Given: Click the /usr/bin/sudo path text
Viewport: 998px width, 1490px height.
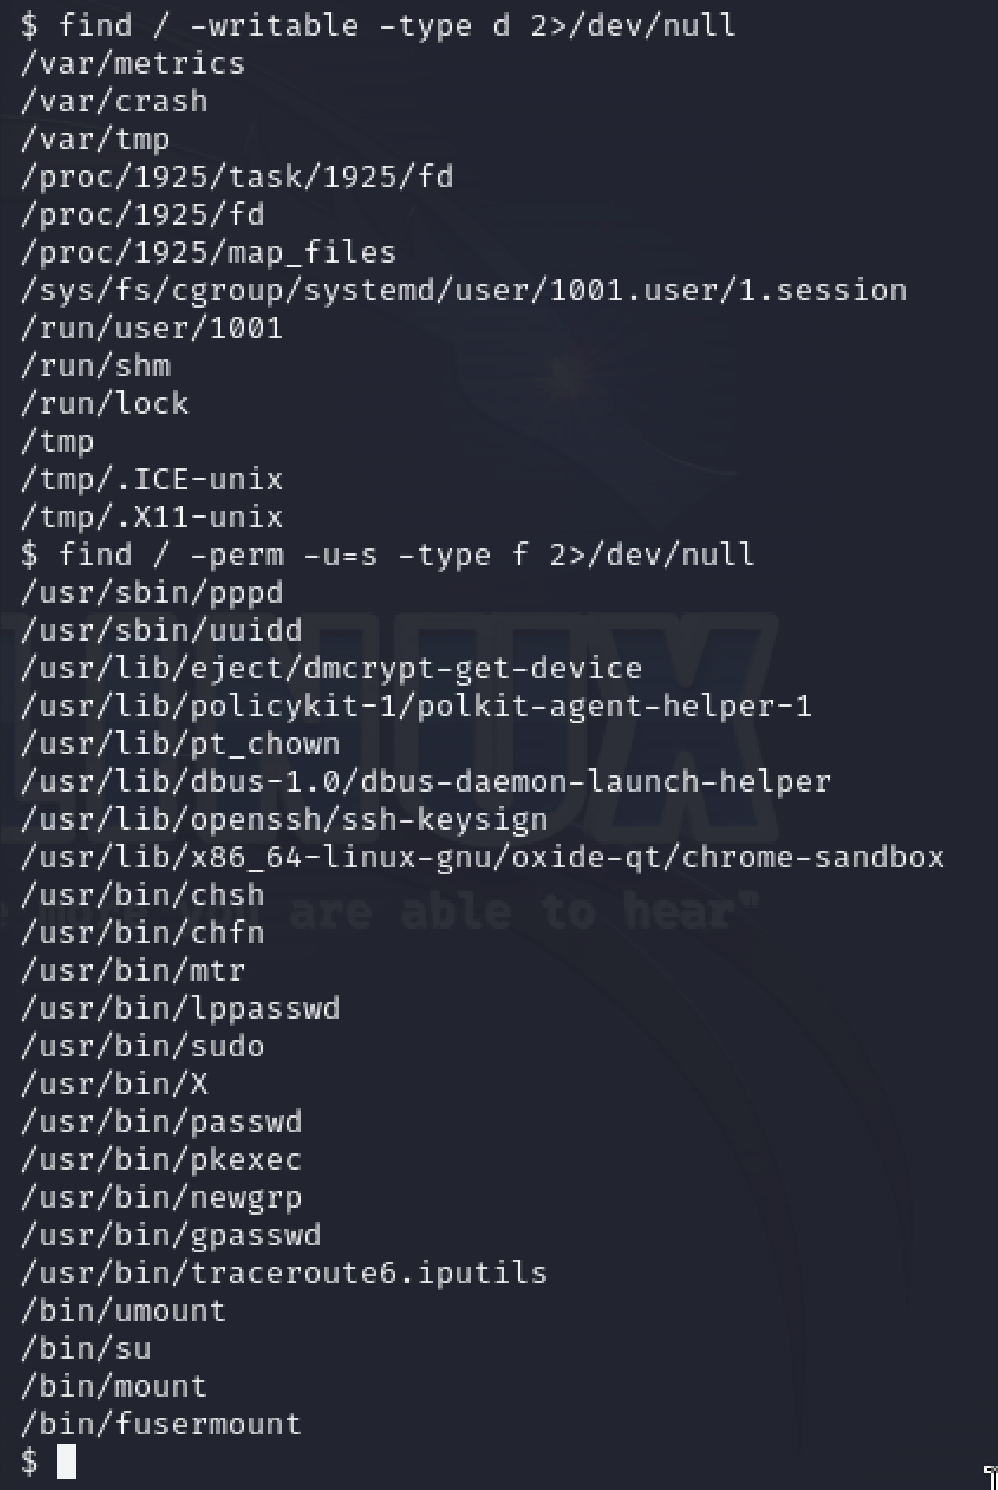Looking at the screenshot, I should (x=142, y=1046).
